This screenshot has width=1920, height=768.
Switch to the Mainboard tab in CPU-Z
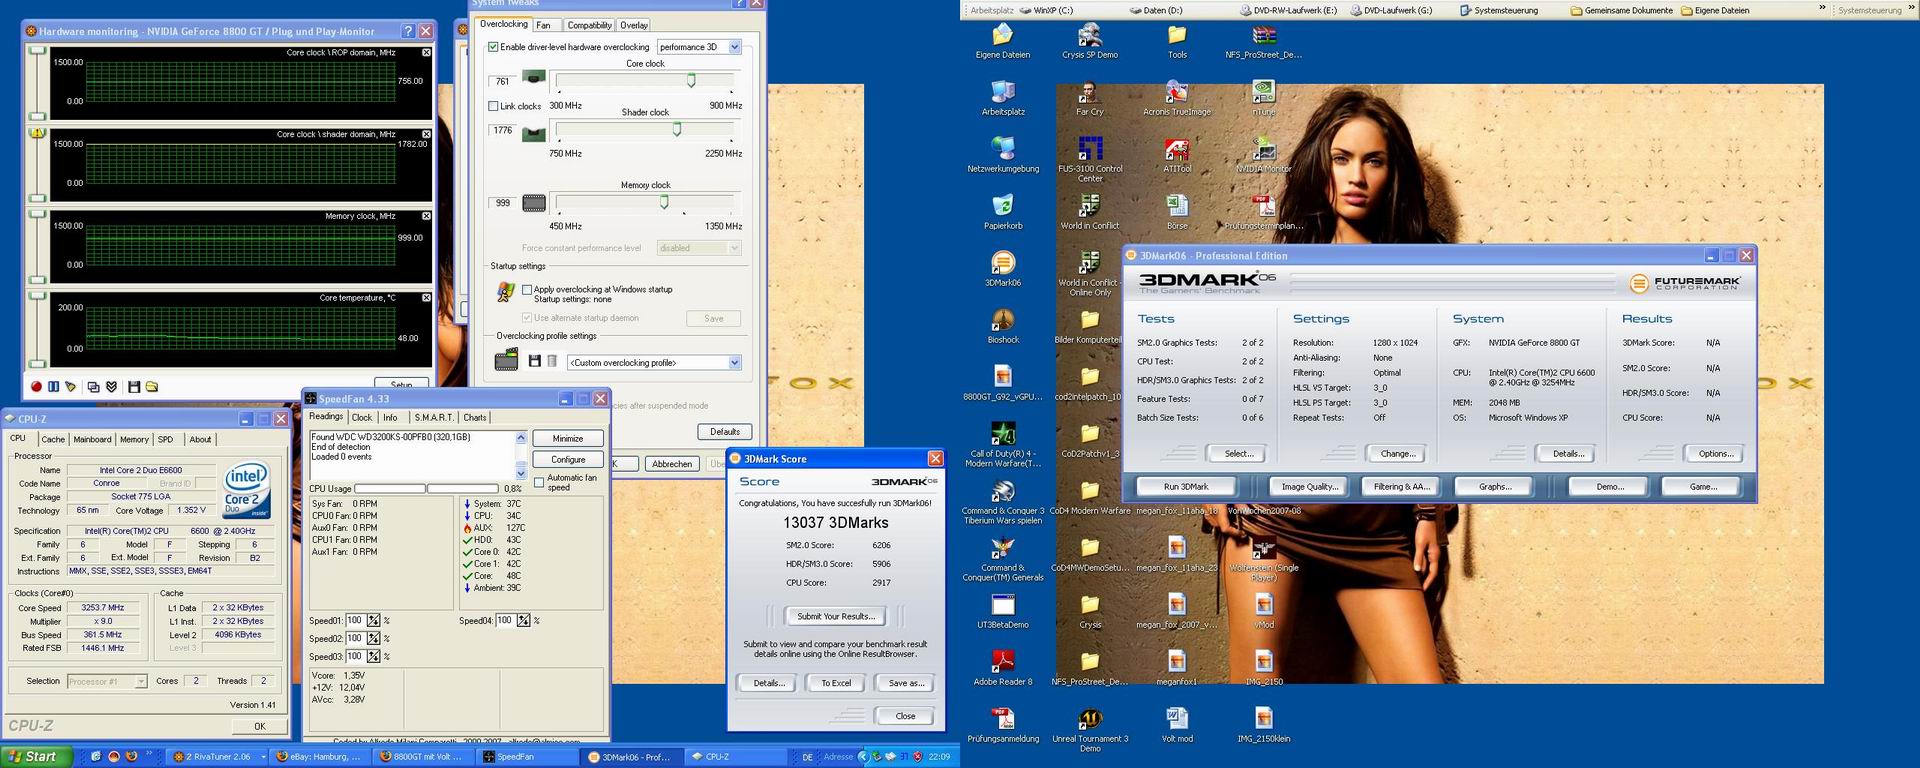coord(92,439)
